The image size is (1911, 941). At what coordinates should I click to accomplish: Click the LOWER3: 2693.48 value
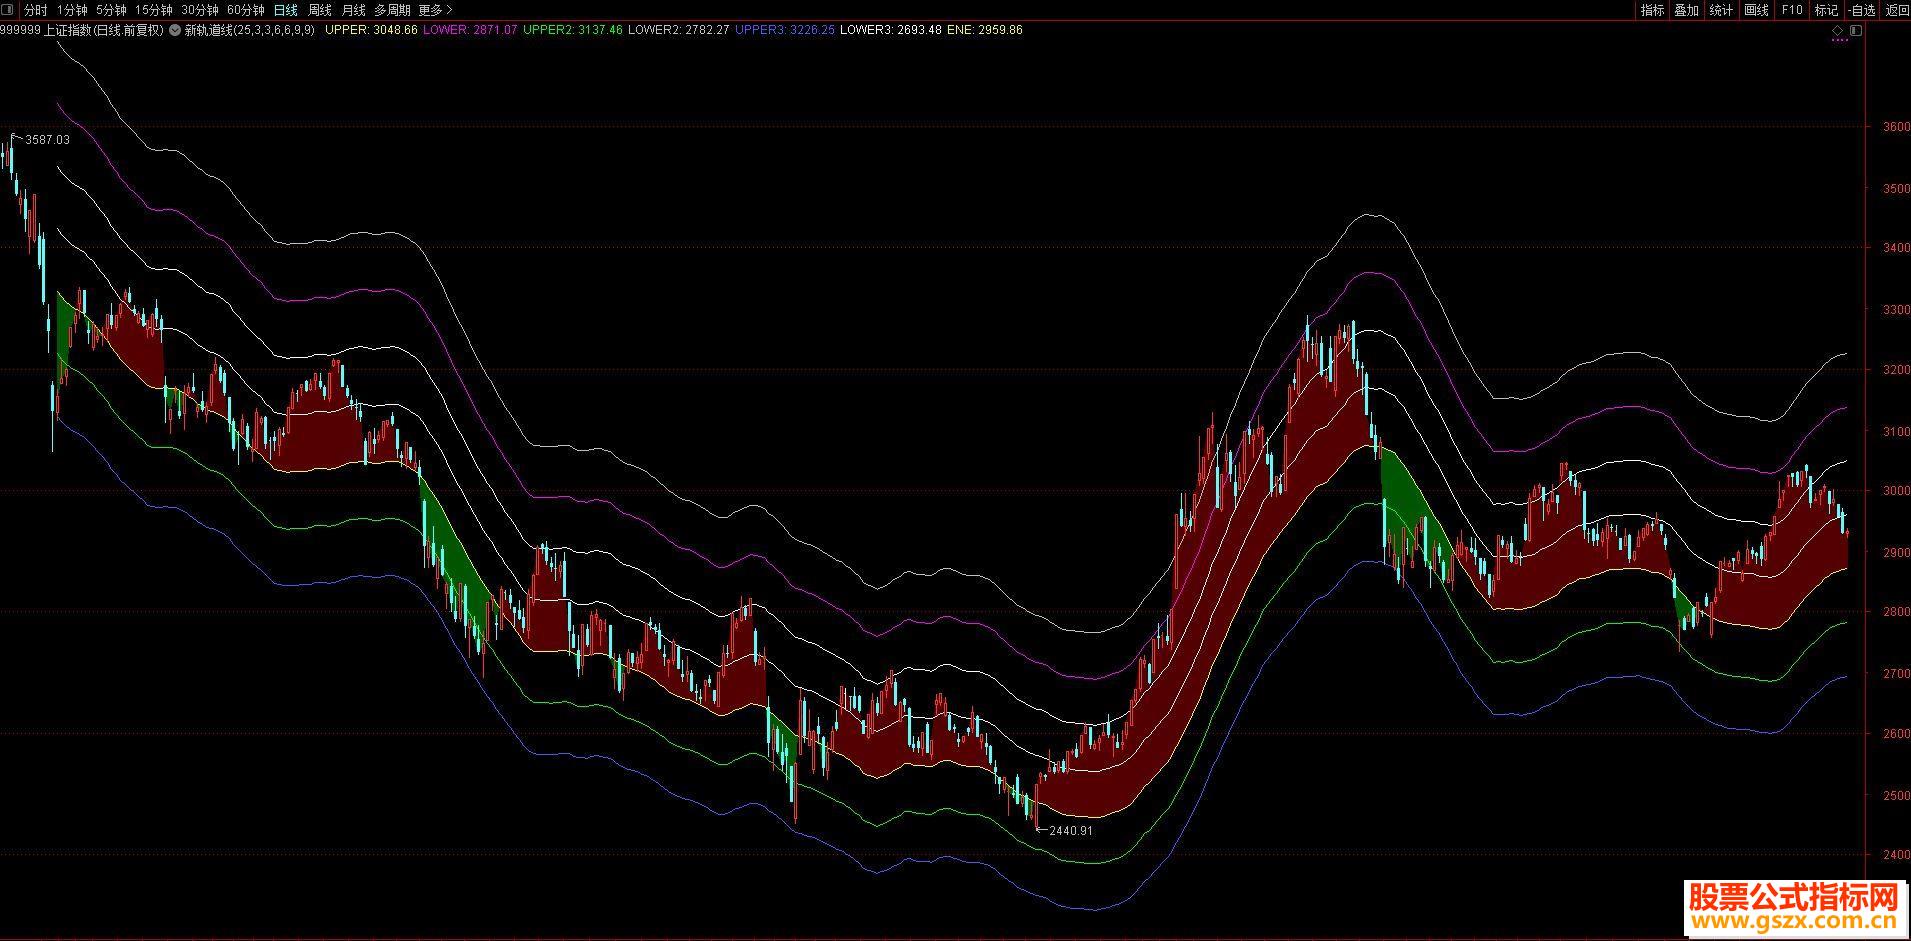point(891,30)
